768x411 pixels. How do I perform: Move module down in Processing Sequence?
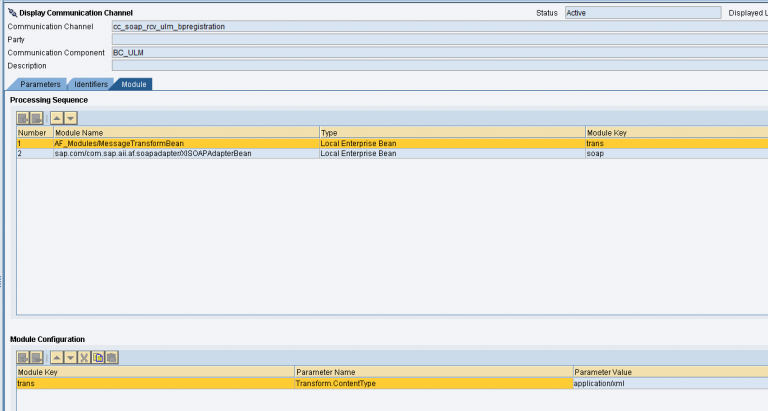click(70, 118)
